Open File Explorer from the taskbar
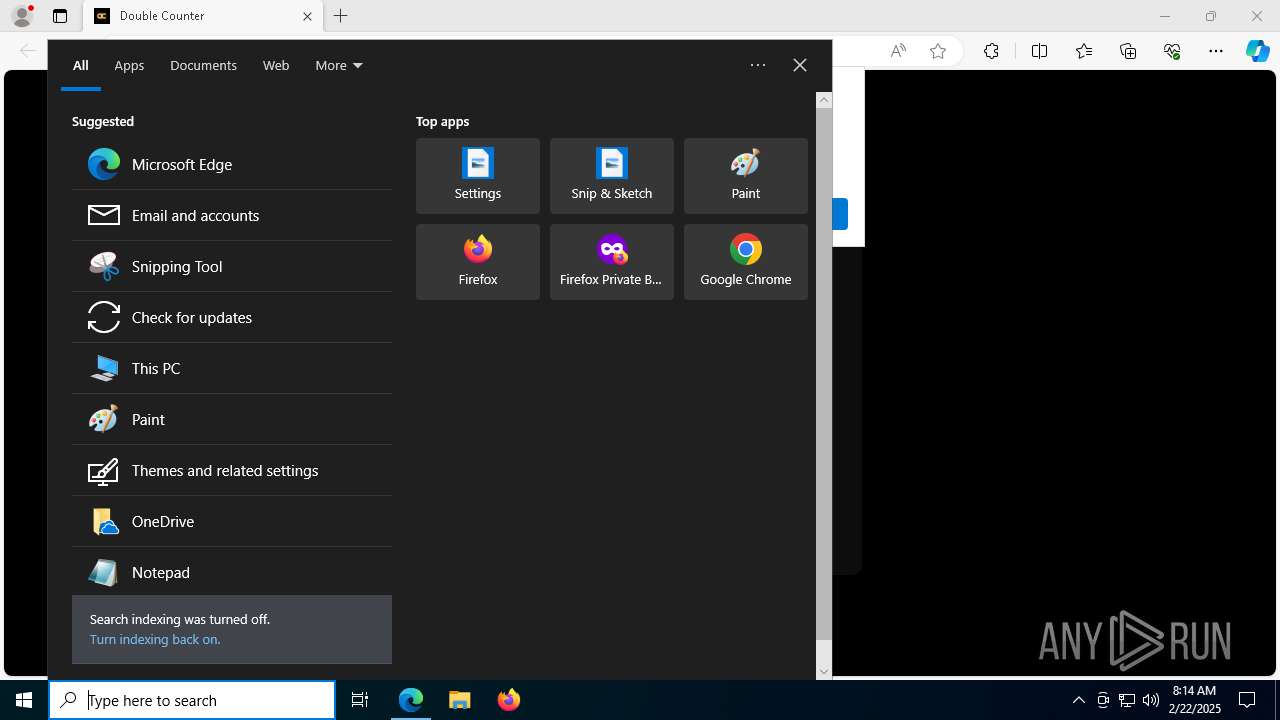Viewport: 1280px width, 720px height. [x=460, y=700]
